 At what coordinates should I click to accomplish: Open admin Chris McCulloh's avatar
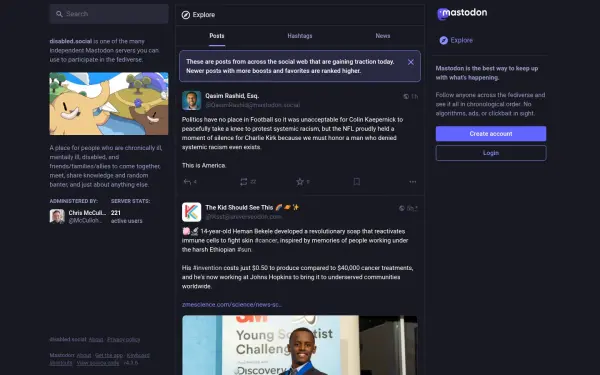[x=57, y=216]
